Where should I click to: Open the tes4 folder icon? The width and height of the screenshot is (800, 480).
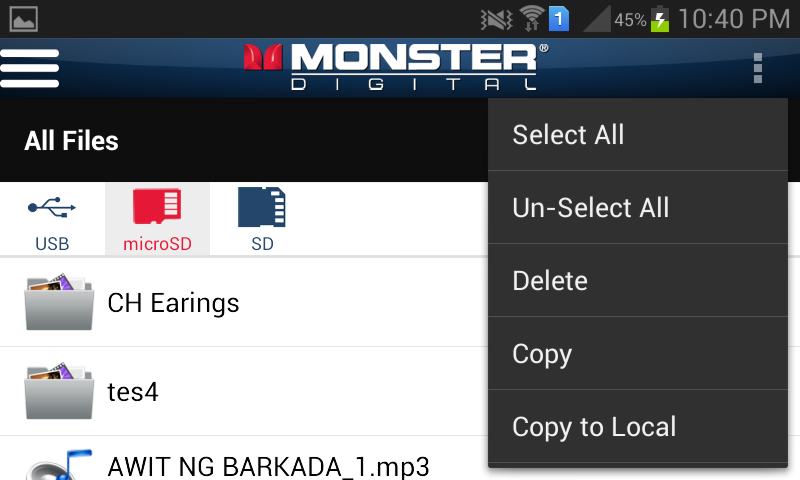point(59,391)
